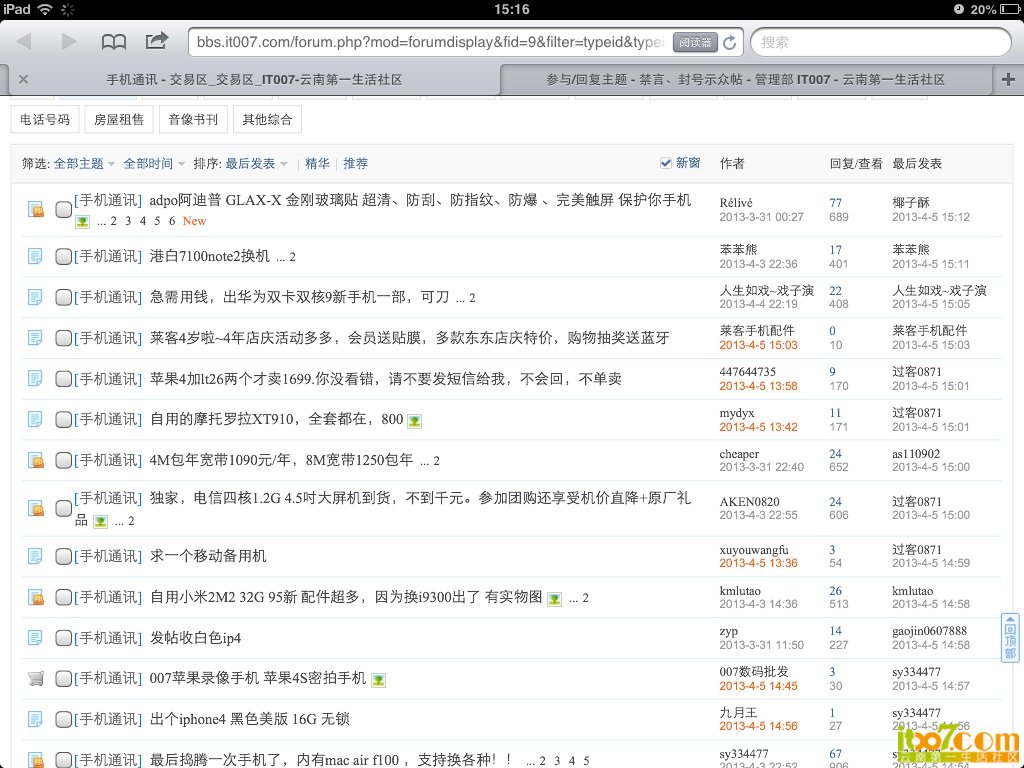The height and width of the screenshot is (768, 1024).
Task: Click hot thread icon beside 电信四核1.2G post
Action: (x=35, y=508)
